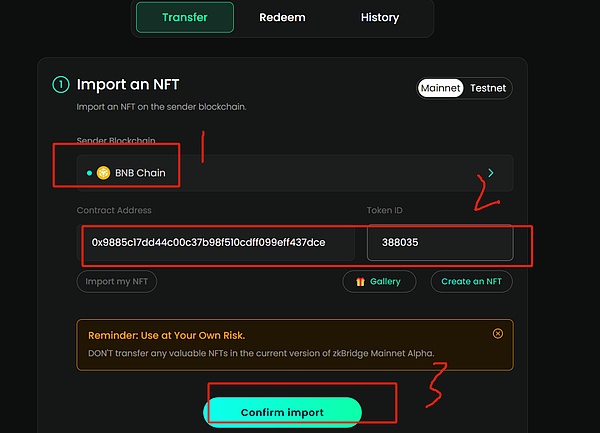Click the green status dot beside BNB Chain

[89, 173]
